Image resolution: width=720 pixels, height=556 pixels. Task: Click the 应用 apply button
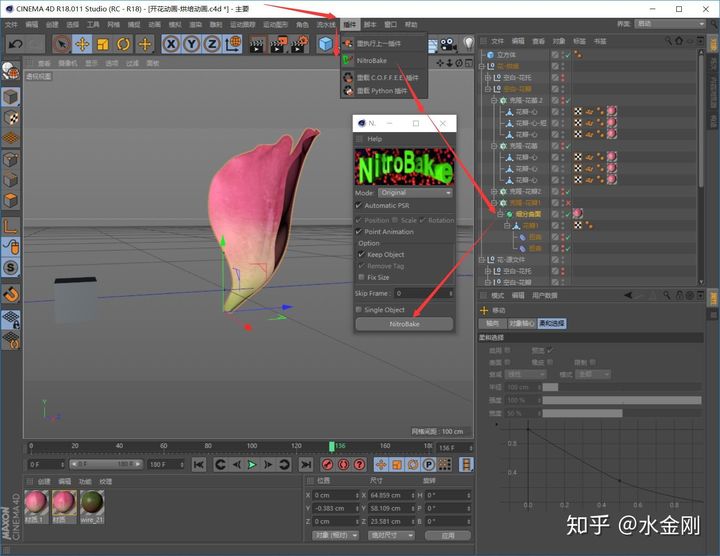click(x=447, y=535)
